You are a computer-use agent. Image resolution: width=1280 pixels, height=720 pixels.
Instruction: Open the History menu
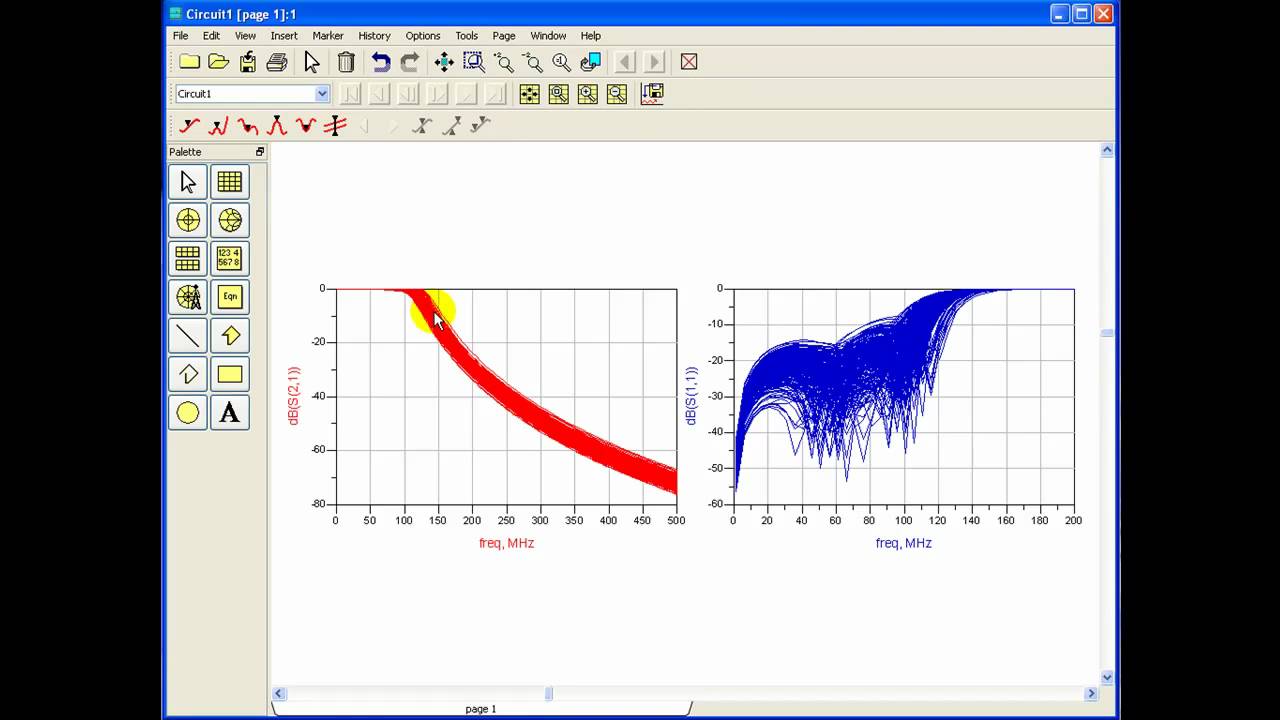(374, 36)
